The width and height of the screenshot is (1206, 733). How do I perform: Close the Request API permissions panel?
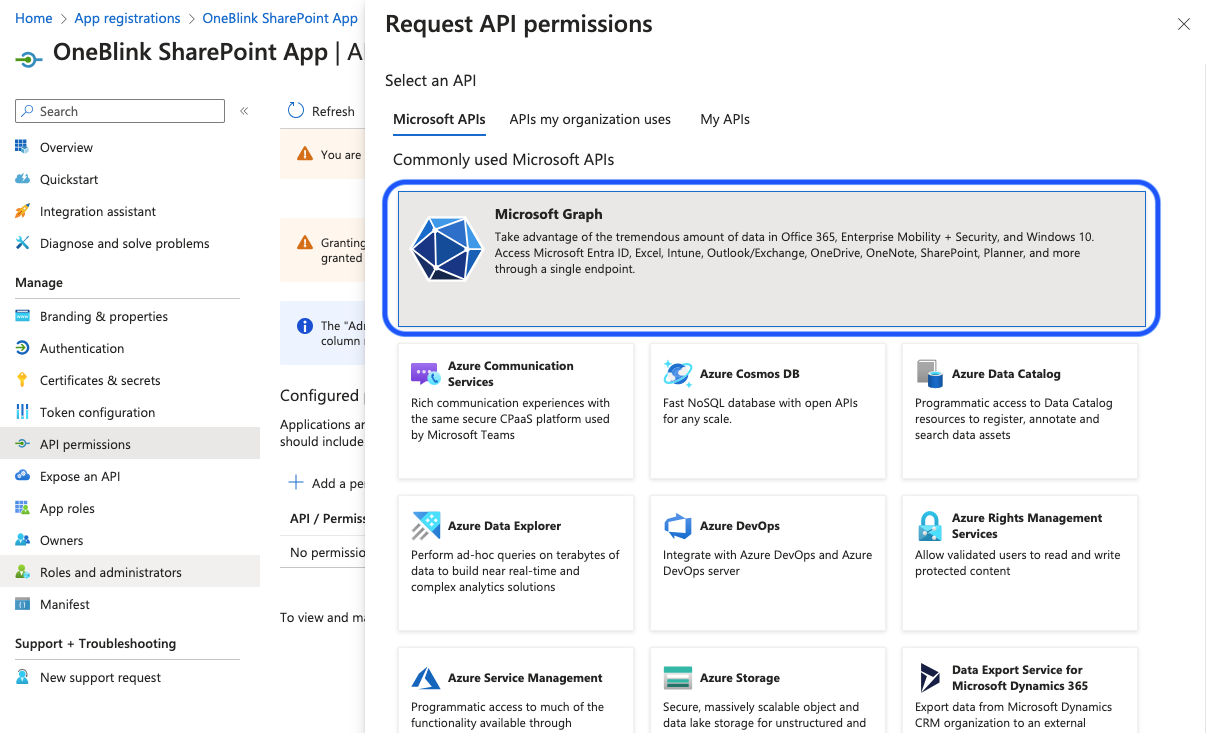(x=1184, y=24)
